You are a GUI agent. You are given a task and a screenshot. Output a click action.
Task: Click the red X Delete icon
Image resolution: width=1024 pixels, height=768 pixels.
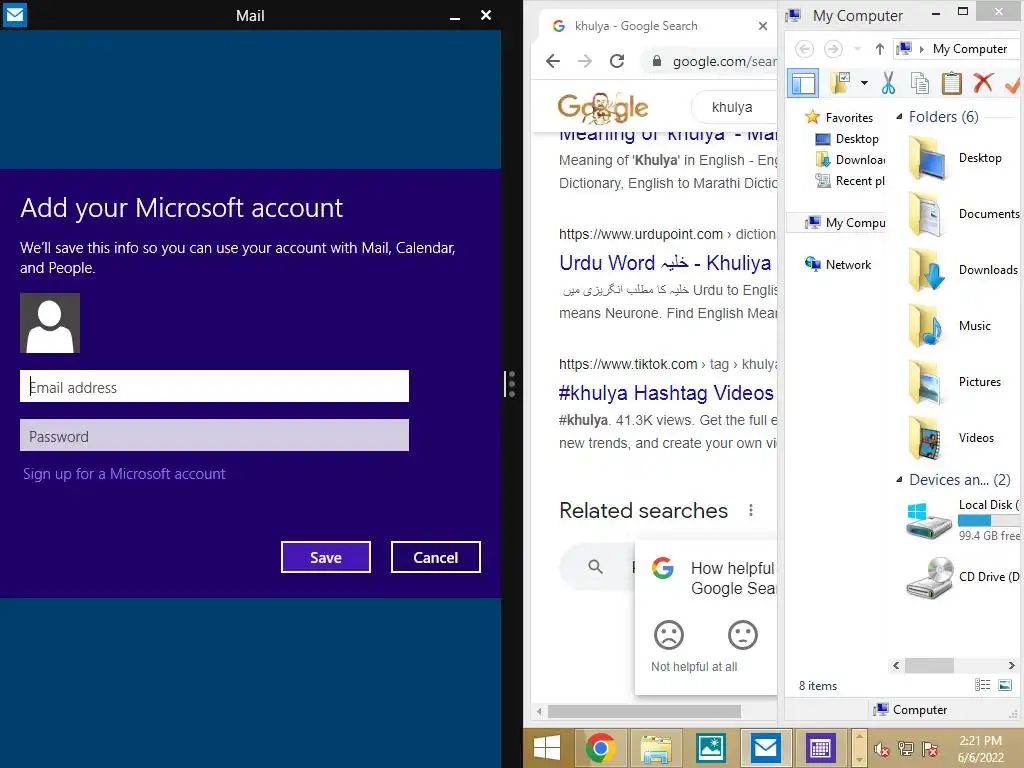click(x=983, y=83)
